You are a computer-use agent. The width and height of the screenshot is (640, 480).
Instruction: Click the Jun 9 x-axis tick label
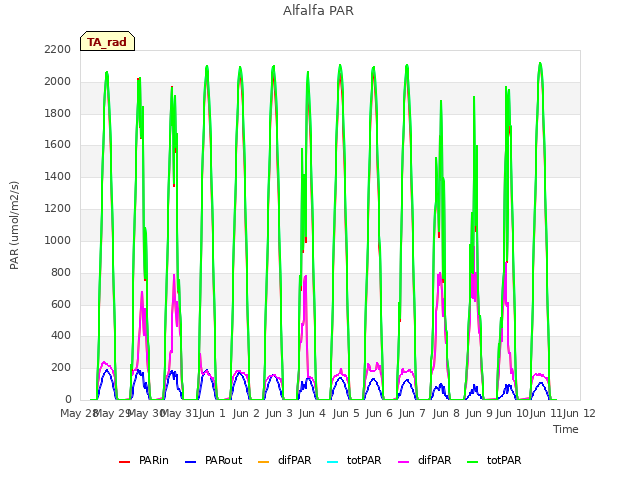coord(479,413)
